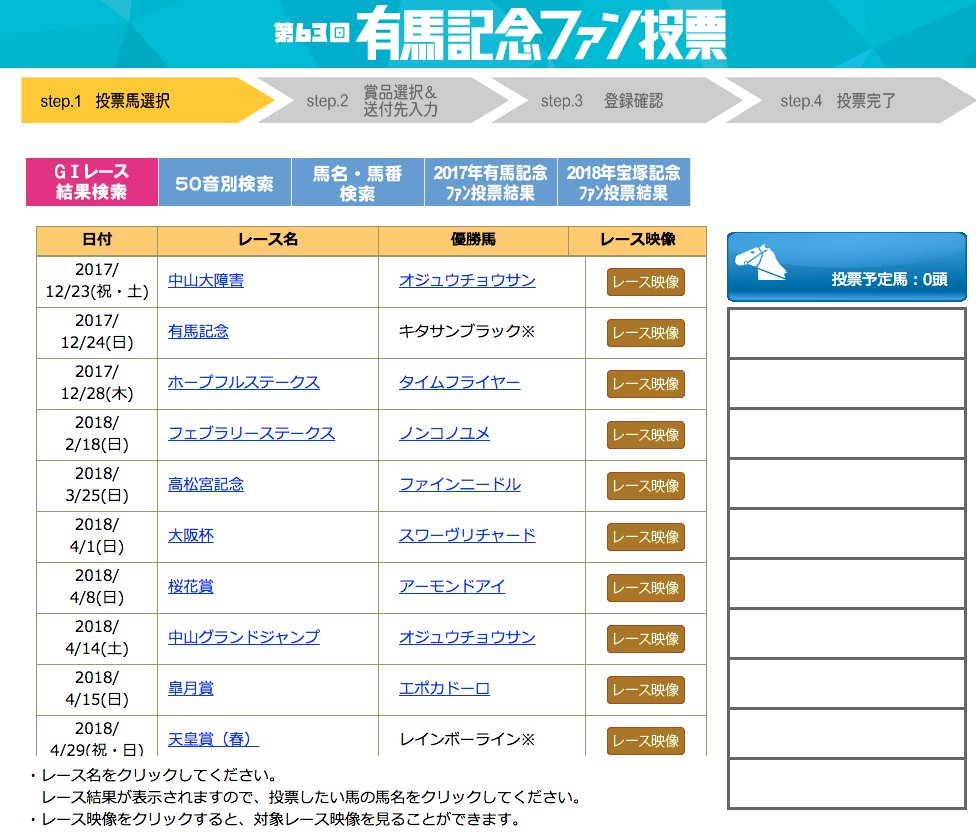Open the 有馬記念 race link
The height and width of the screenshot is (832, 976).
199,332
